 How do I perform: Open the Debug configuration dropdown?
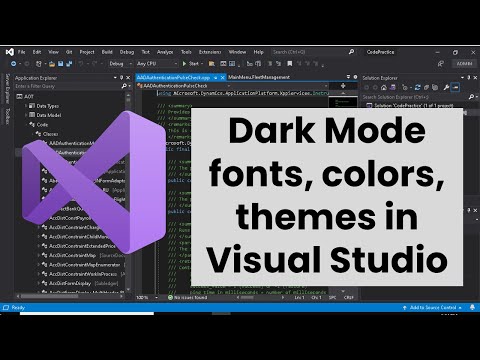click(120, 64)
